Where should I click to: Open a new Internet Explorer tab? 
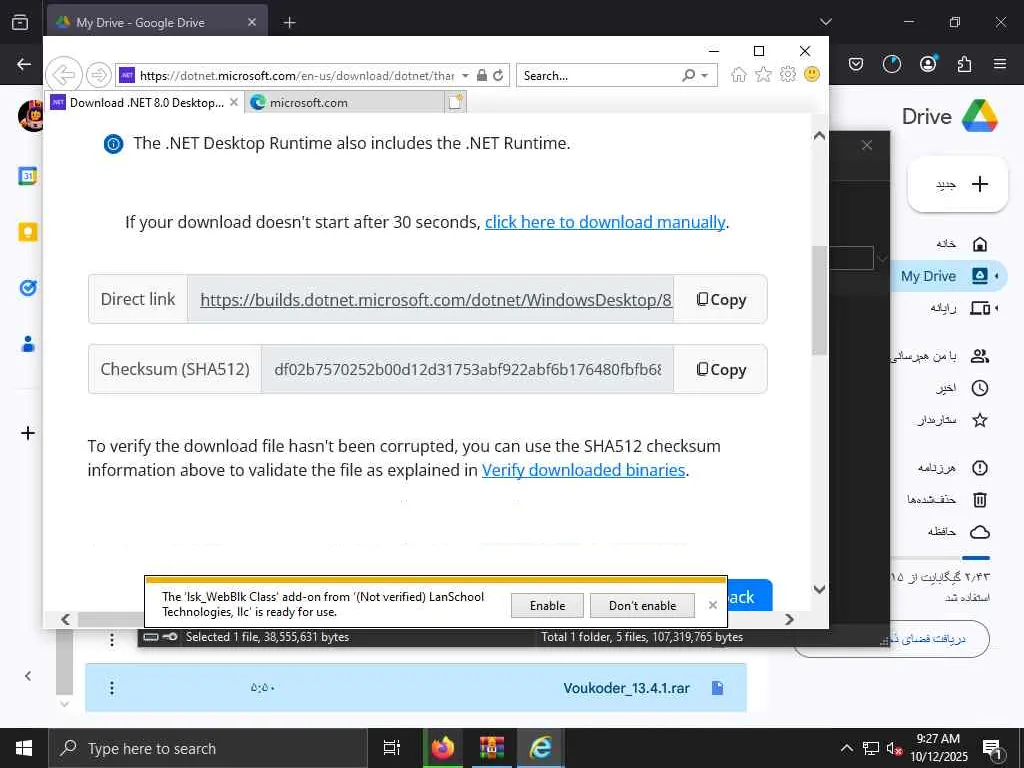(x=456, y=102)
